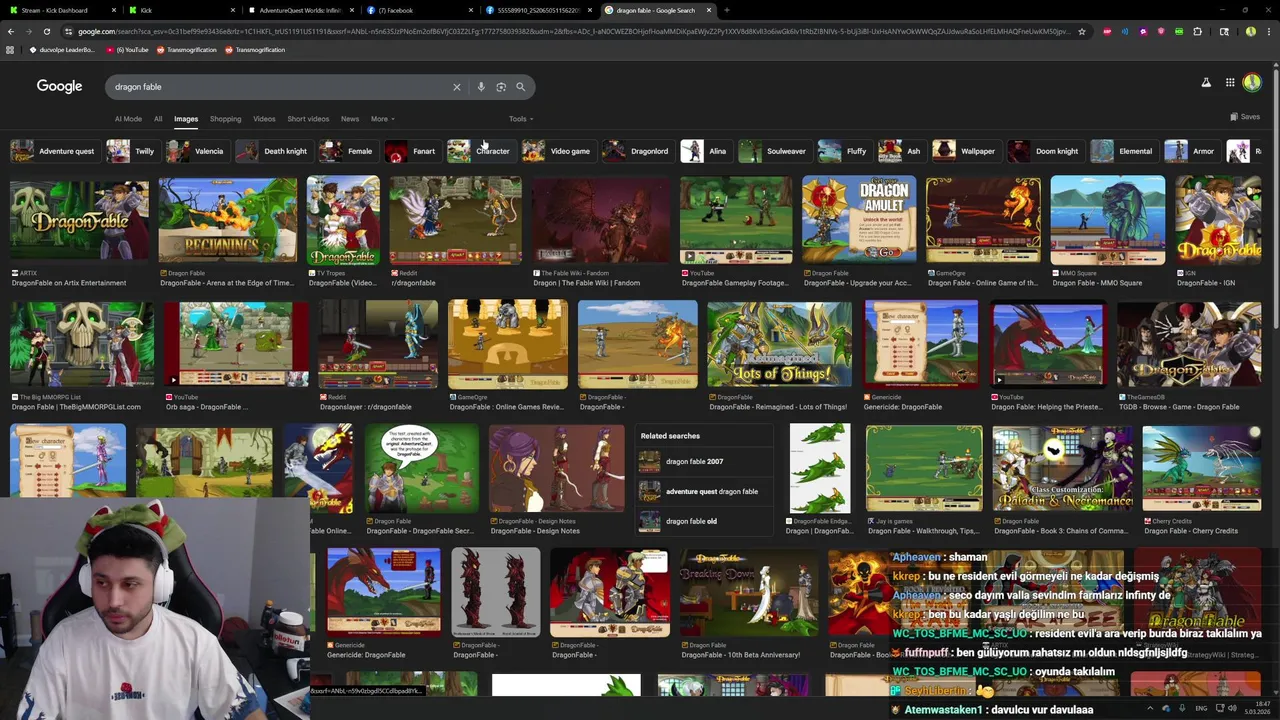This screenshot has height=720, width=1280.
Task: Clear the search box with the X icon
Action: (457, 87)
